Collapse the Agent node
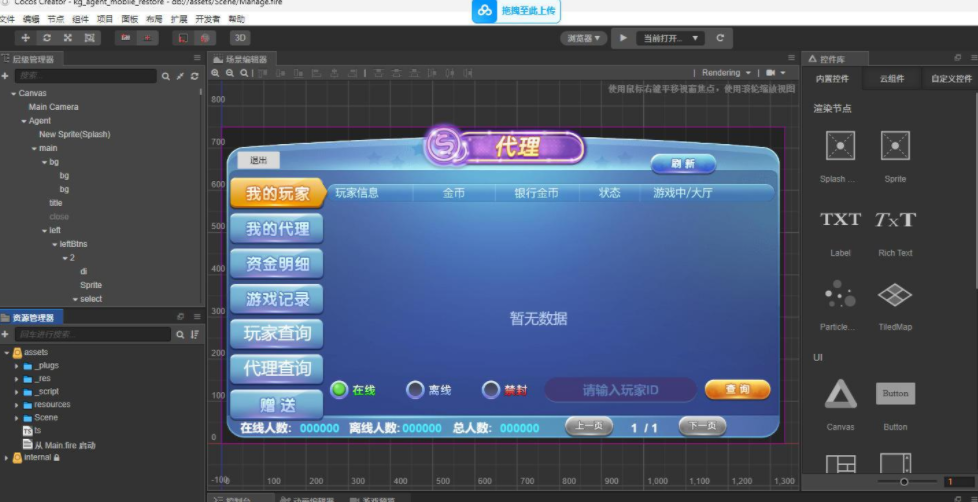Image resolution: width=978 pixels, height=502 pixels. pos(24,121)
